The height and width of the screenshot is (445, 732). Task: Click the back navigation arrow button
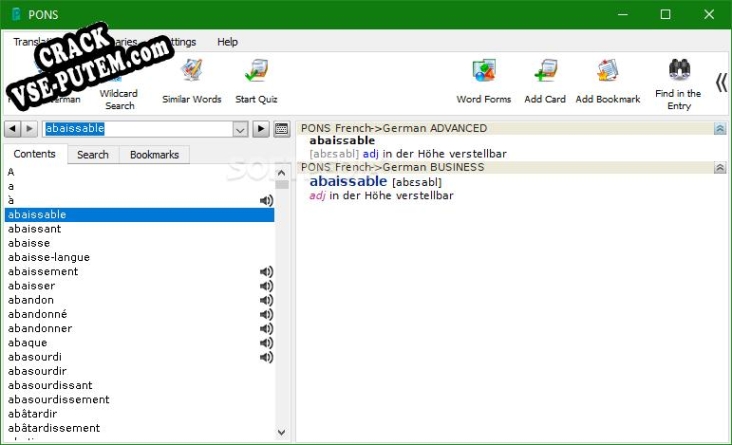[12, 129]
